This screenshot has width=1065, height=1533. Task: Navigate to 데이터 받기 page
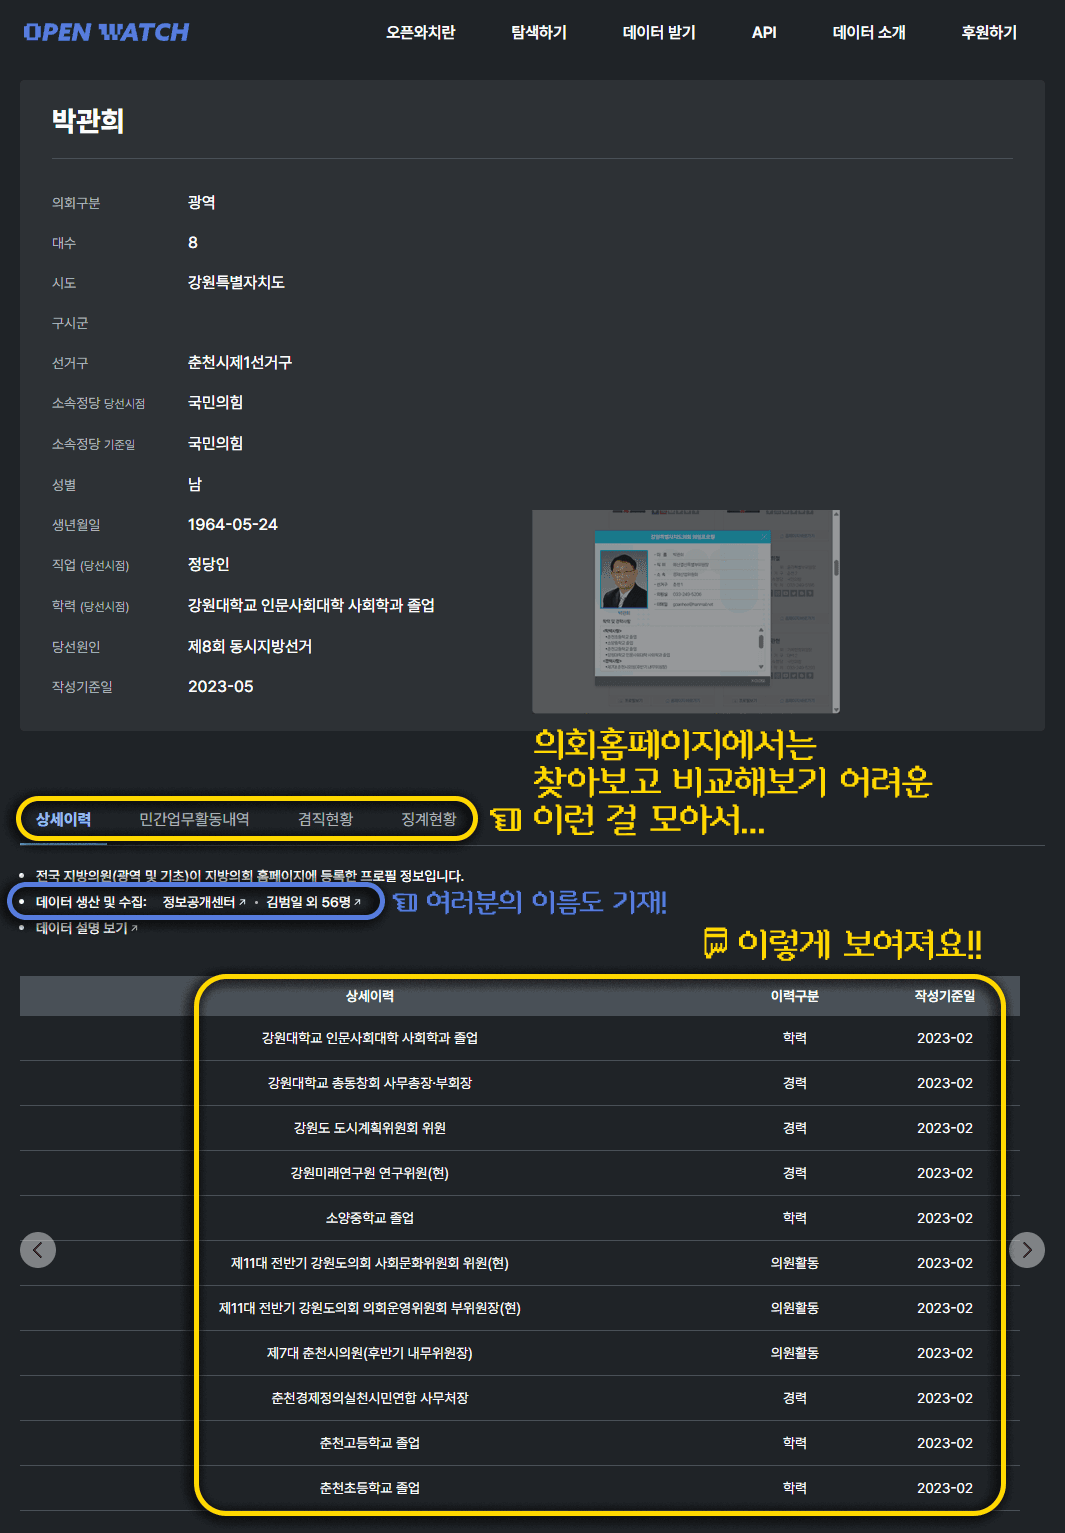[x=659, y=32]
